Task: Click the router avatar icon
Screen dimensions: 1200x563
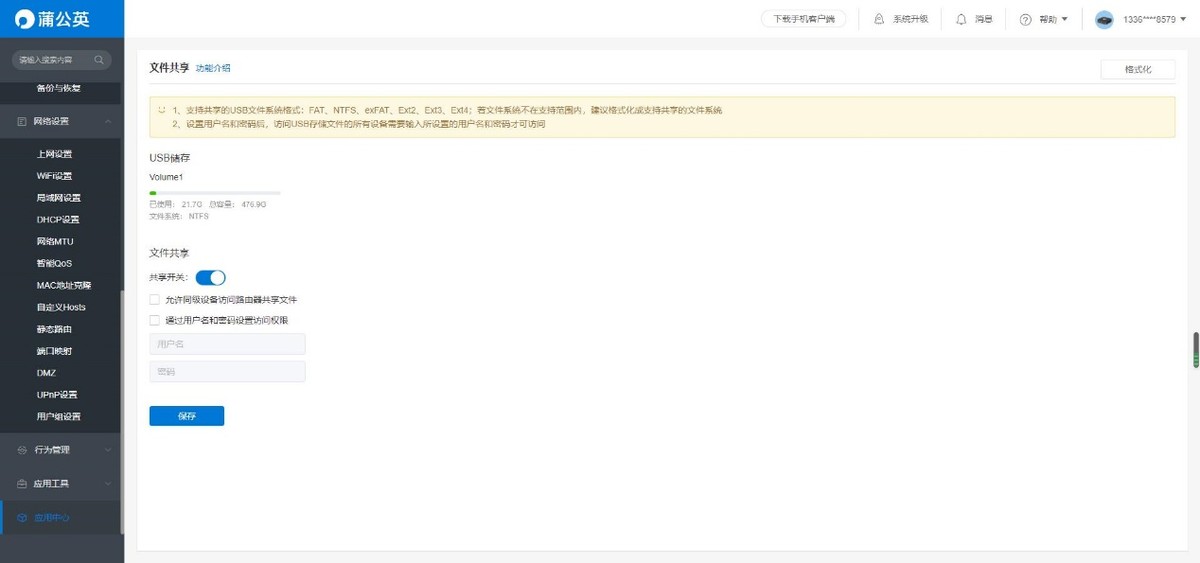Action: pyautogui.click(x=1104, y=19)
